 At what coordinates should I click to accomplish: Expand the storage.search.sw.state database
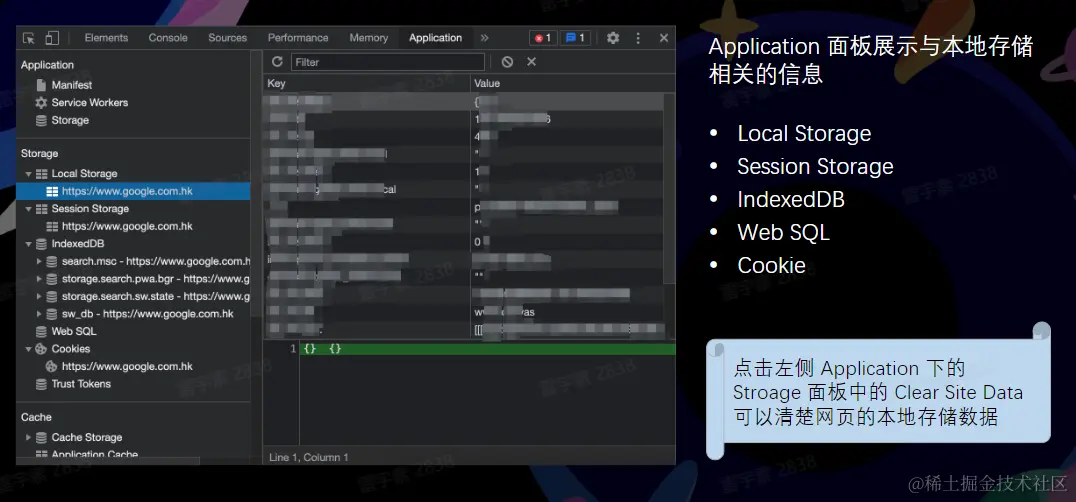pyautogui.click(x=39, y=296)
